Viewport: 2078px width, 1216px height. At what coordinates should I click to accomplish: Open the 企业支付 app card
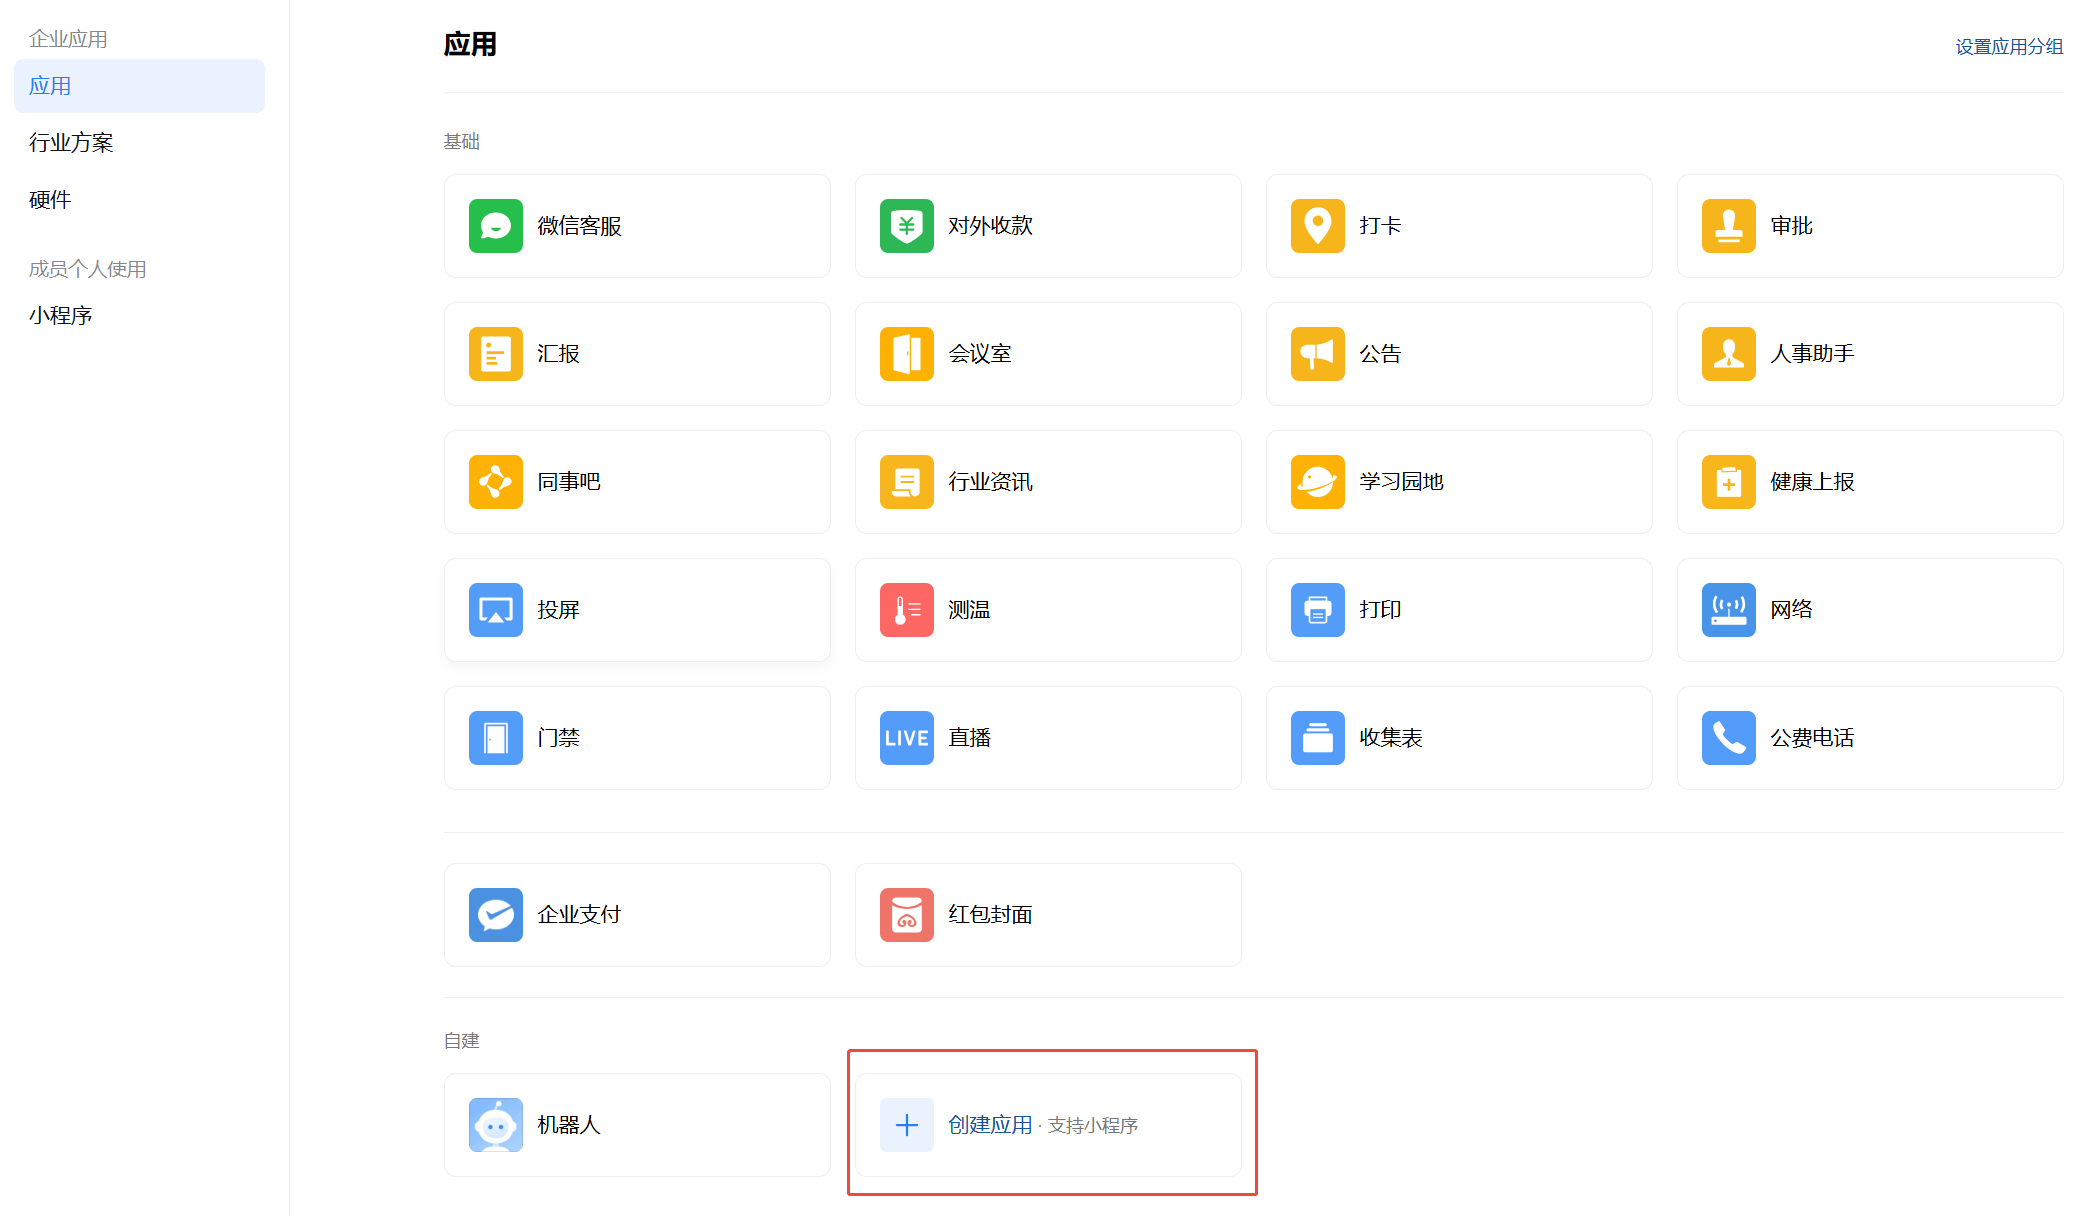(x=637, y=915)
